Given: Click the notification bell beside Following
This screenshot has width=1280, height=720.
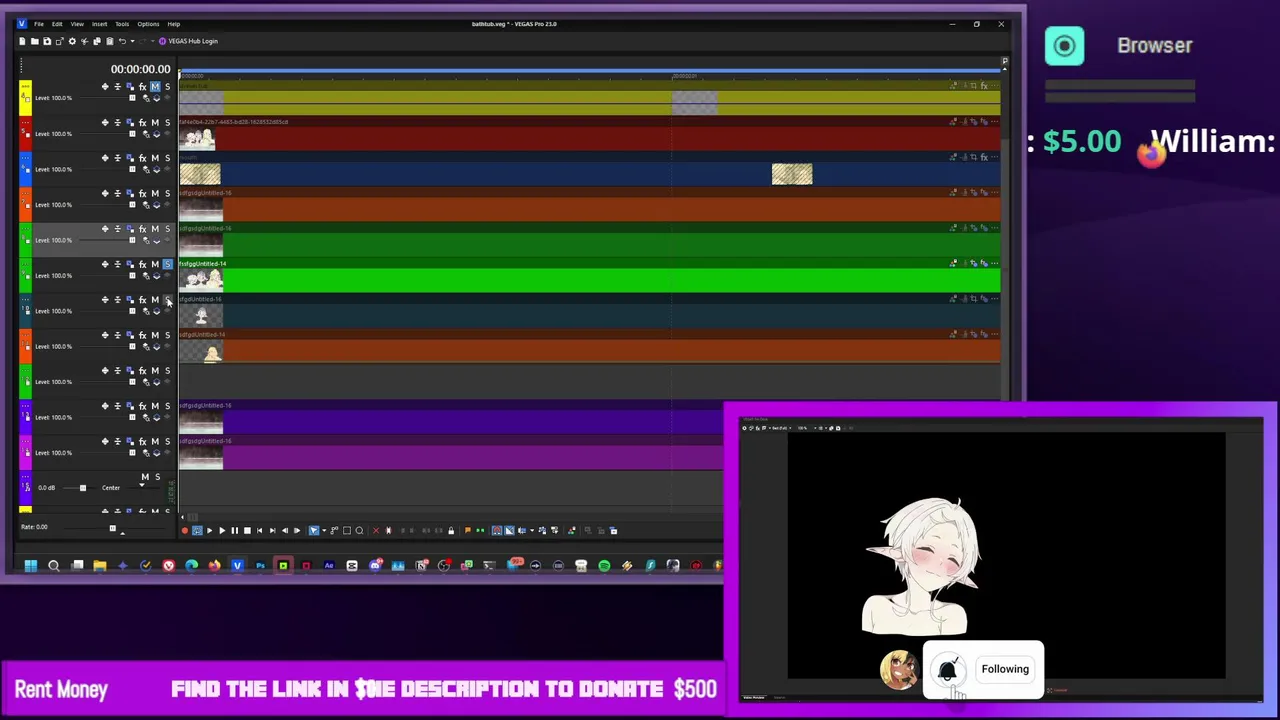Looking at the screenshot, I should coord(948,670).
